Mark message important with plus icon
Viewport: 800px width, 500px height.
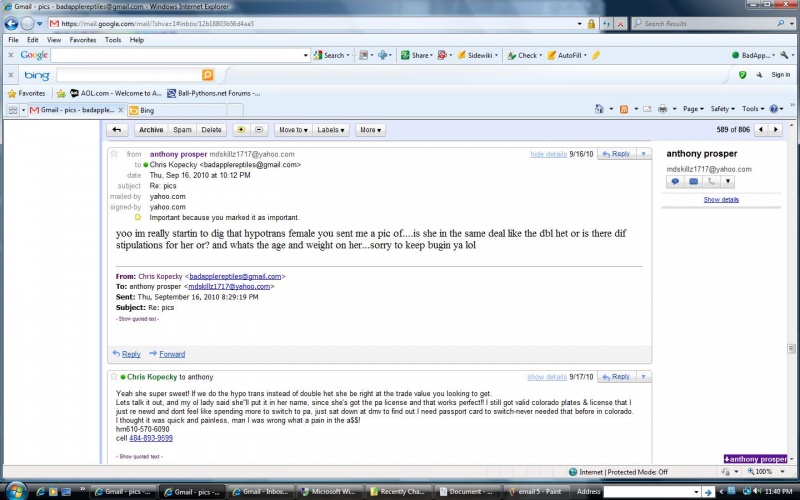(241, 130)
